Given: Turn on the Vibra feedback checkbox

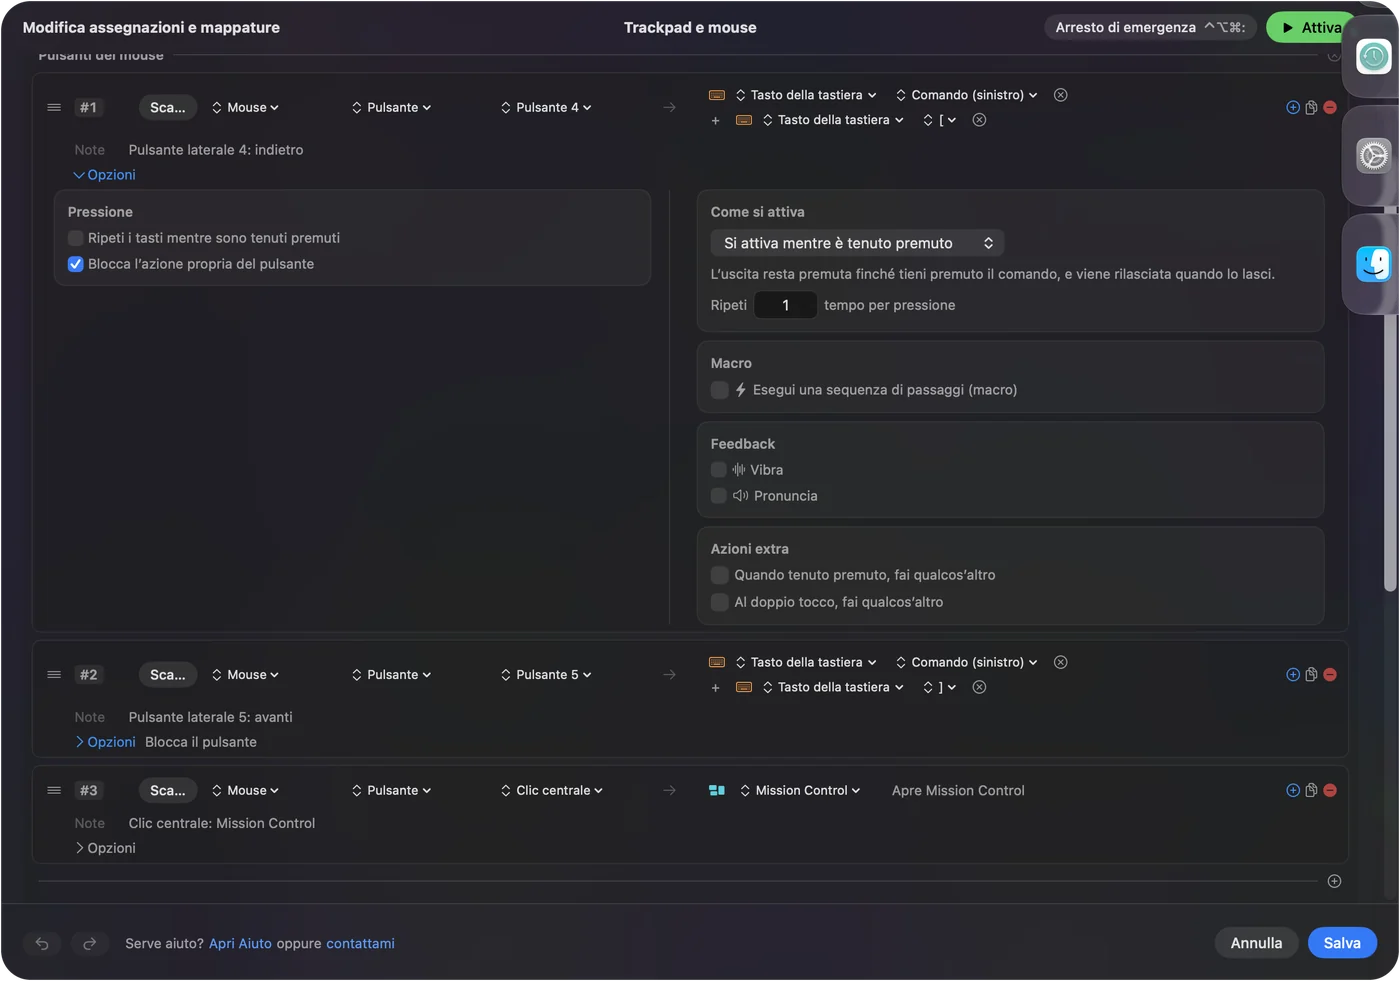Looking at the screenshot, I should pyautogui.click(x=718, y=470).
